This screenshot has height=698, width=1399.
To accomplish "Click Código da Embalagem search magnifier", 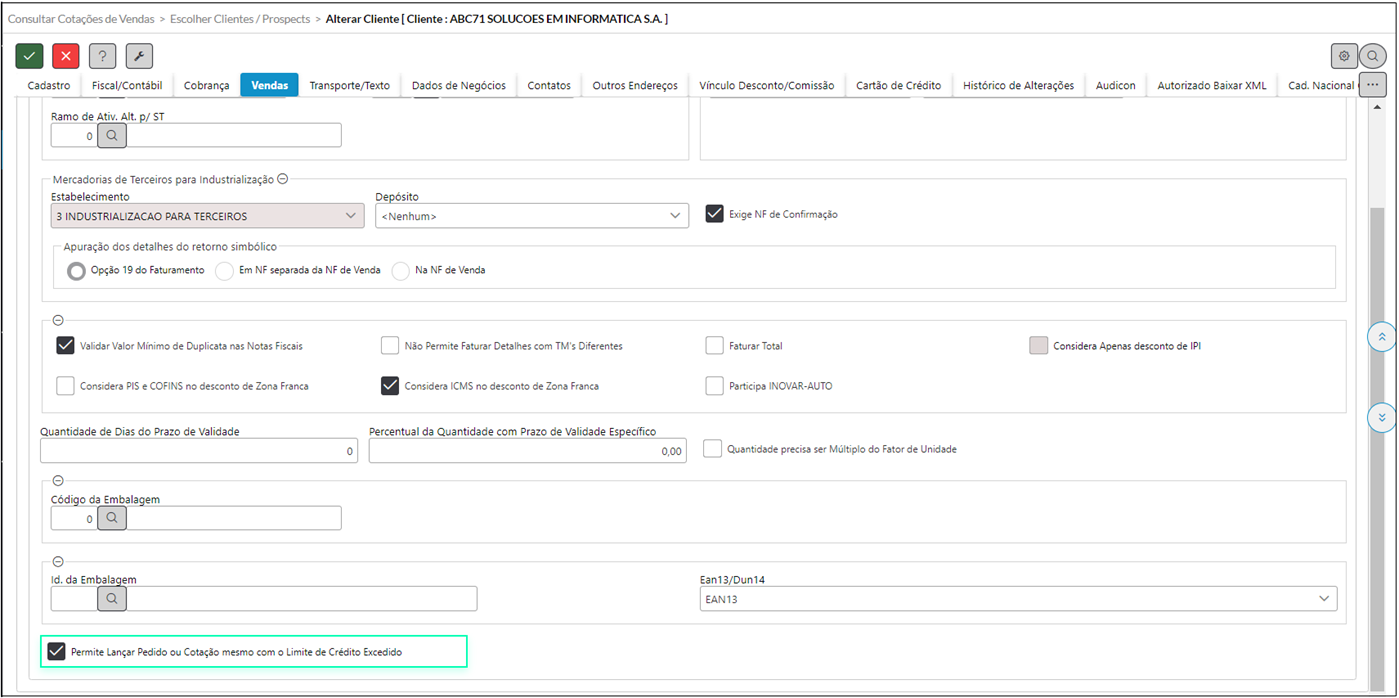I will [x=112, y=518].
